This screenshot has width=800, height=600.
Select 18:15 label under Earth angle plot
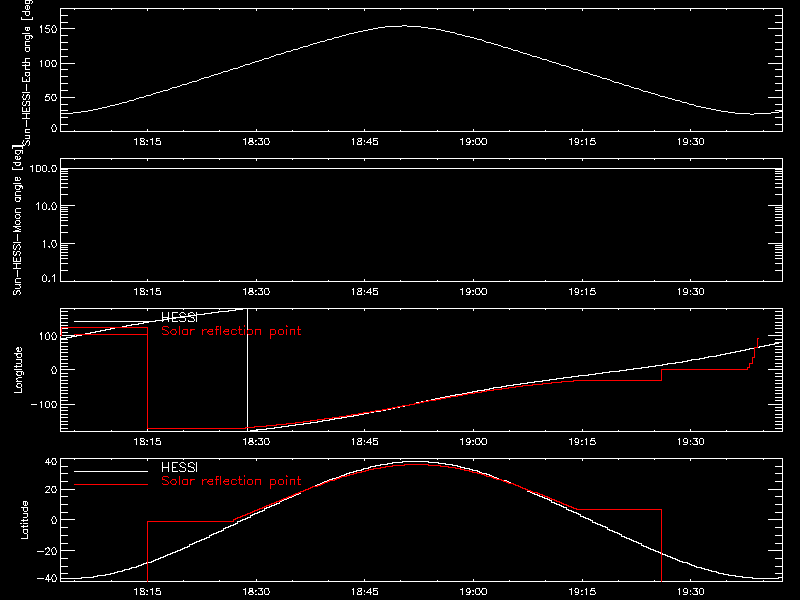click(147, 142)
